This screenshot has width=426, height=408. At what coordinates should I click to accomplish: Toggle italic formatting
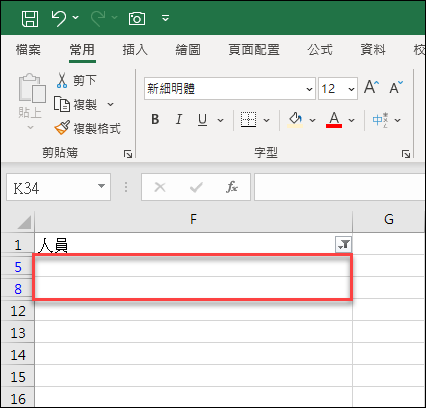click(x=179, y=119)
